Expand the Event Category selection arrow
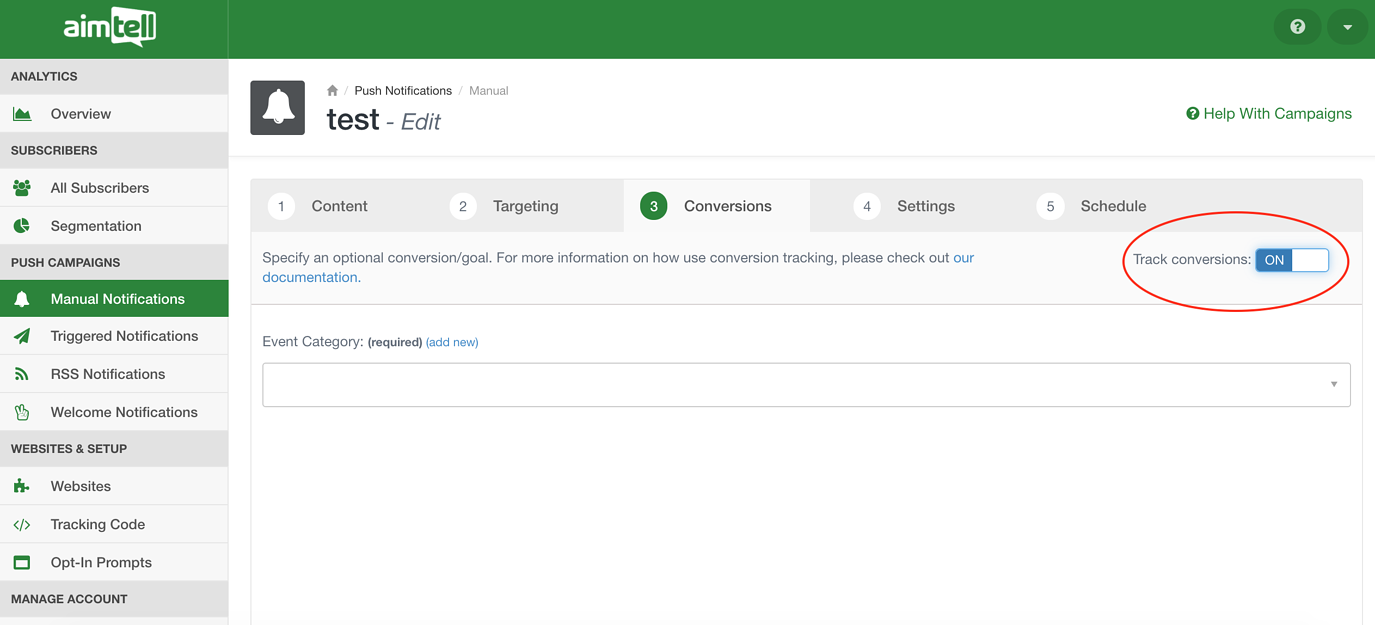The image size is (1375, 625). tap(1334, 384)
